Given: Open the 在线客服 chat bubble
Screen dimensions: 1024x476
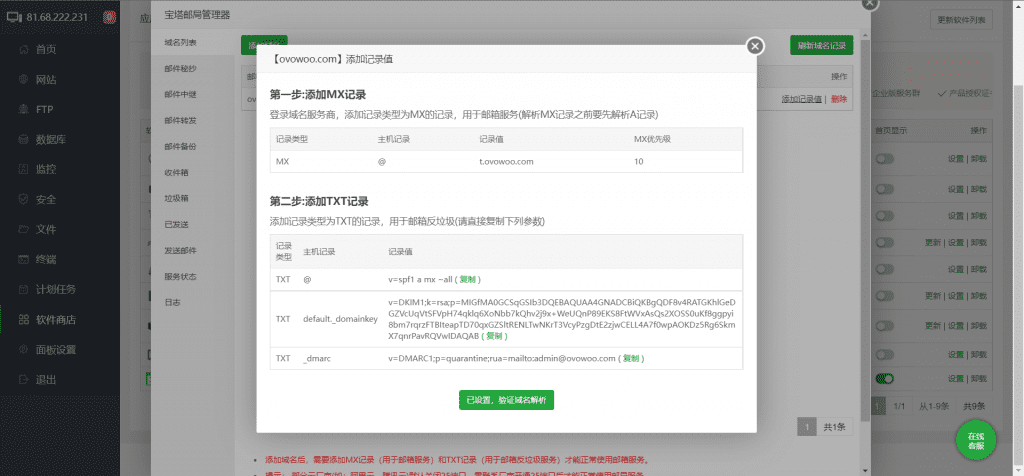Looking at the screenshot, I should click(975, 439).
